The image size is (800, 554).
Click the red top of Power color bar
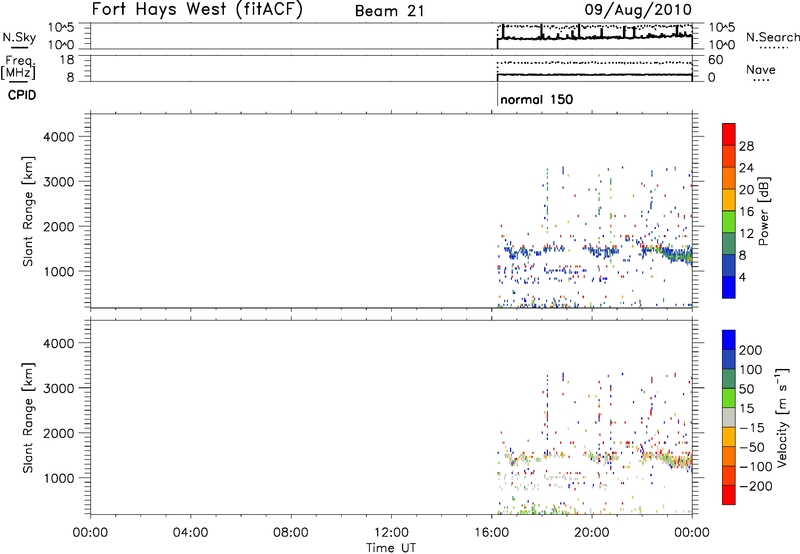pos(729,132)
